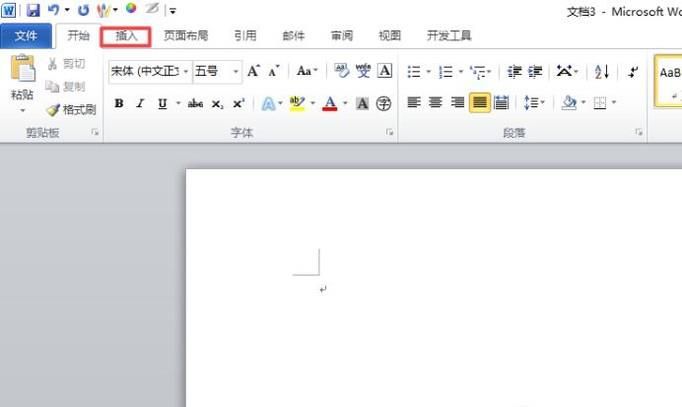Toggle Underline formatting
The image size is (682, 407).
162,103
